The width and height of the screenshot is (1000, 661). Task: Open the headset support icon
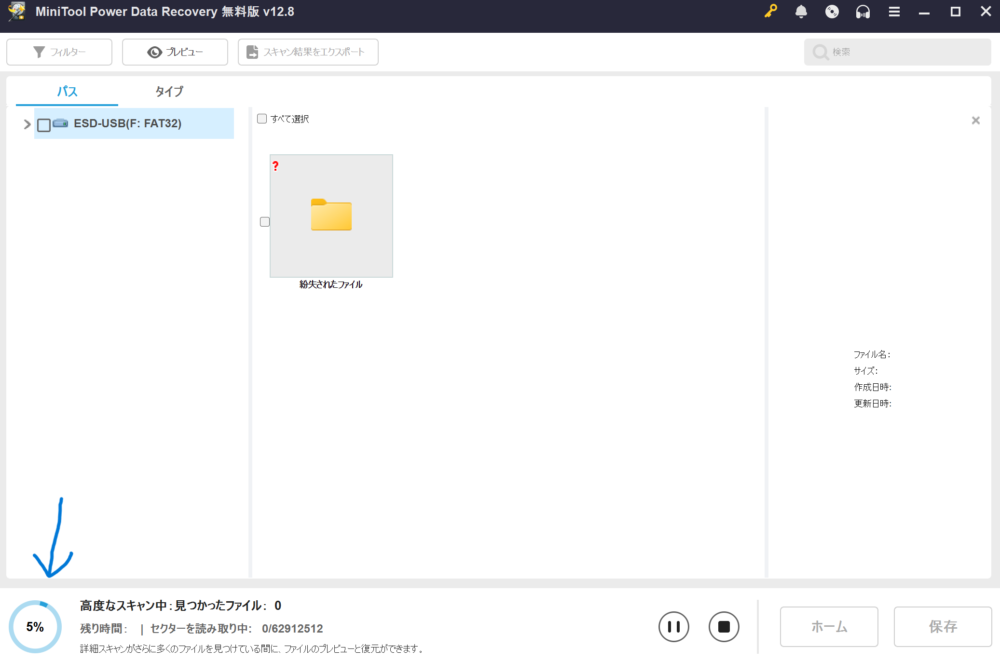tap(862, 12)
